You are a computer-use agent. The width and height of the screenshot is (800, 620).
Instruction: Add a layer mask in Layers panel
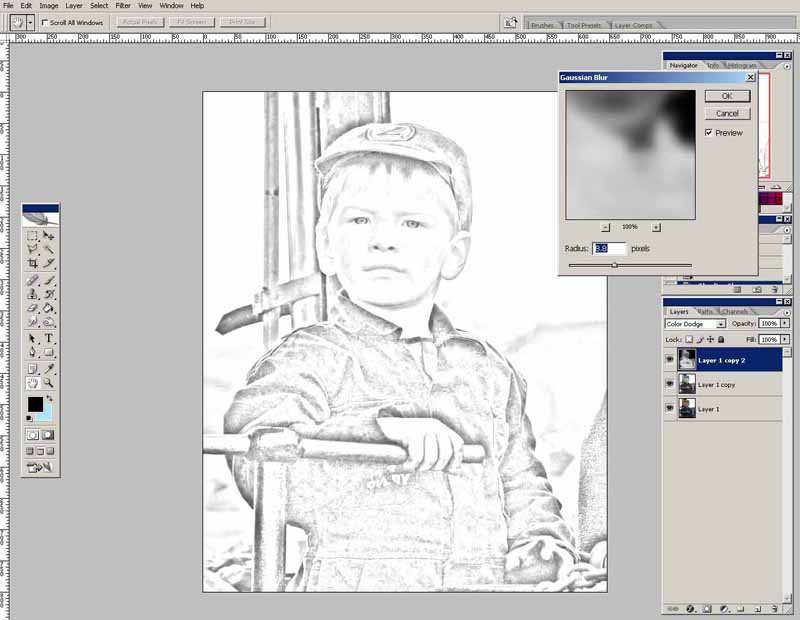coord(707,609)
